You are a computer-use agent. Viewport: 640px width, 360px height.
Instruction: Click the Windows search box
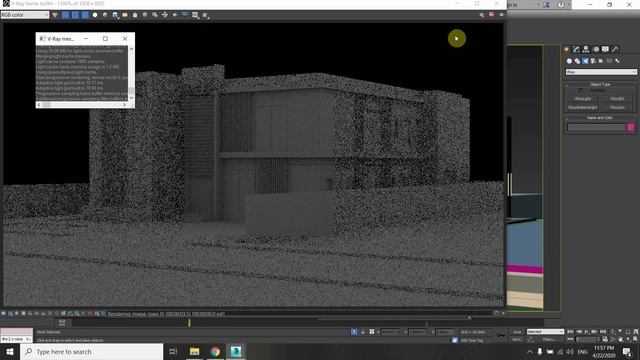tap(91, 351)
